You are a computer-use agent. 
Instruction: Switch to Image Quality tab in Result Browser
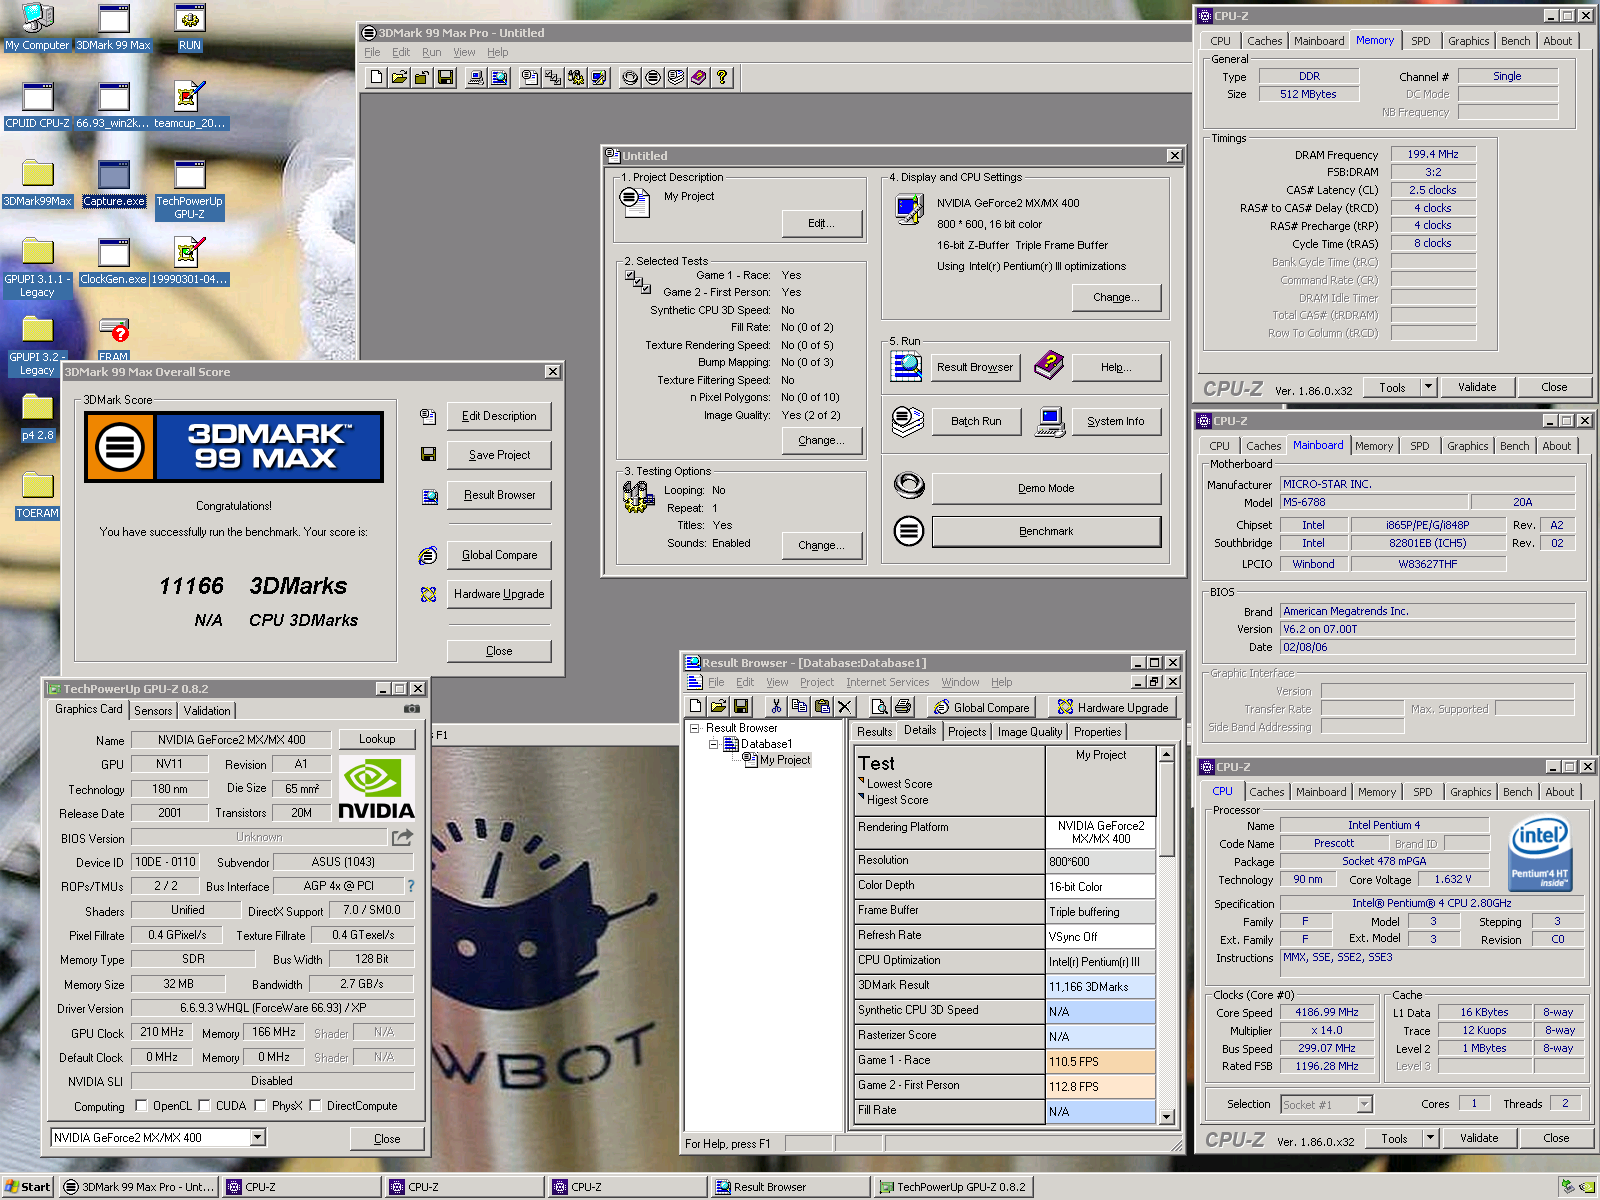(x=1030, y=732)
